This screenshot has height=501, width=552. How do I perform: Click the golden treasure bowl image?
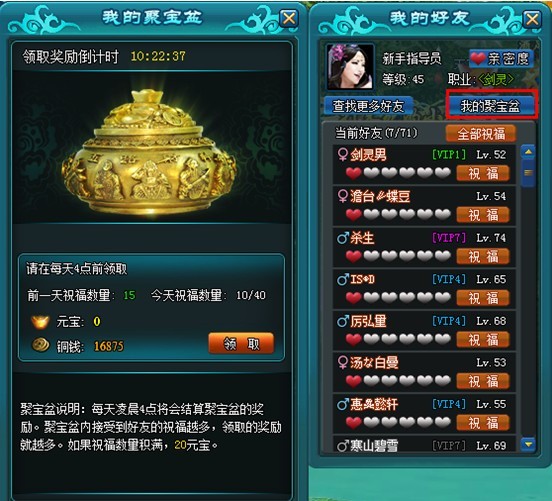pyautogui.click(x=149, y=153)
